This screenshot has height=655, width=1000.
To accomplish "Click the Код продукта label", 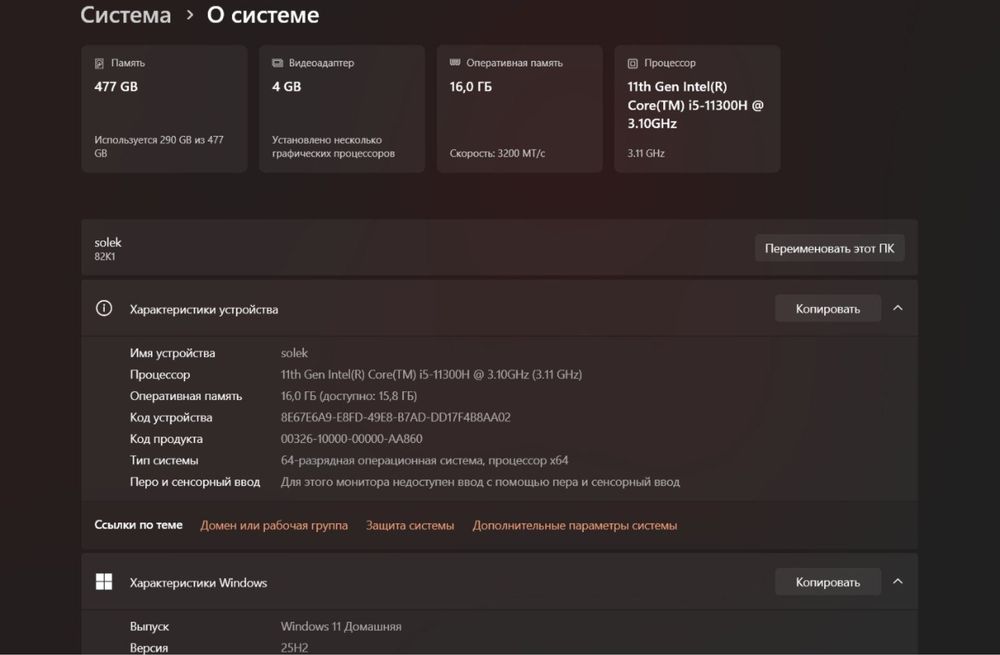I will pyautogui.click(x=166, y=439).
